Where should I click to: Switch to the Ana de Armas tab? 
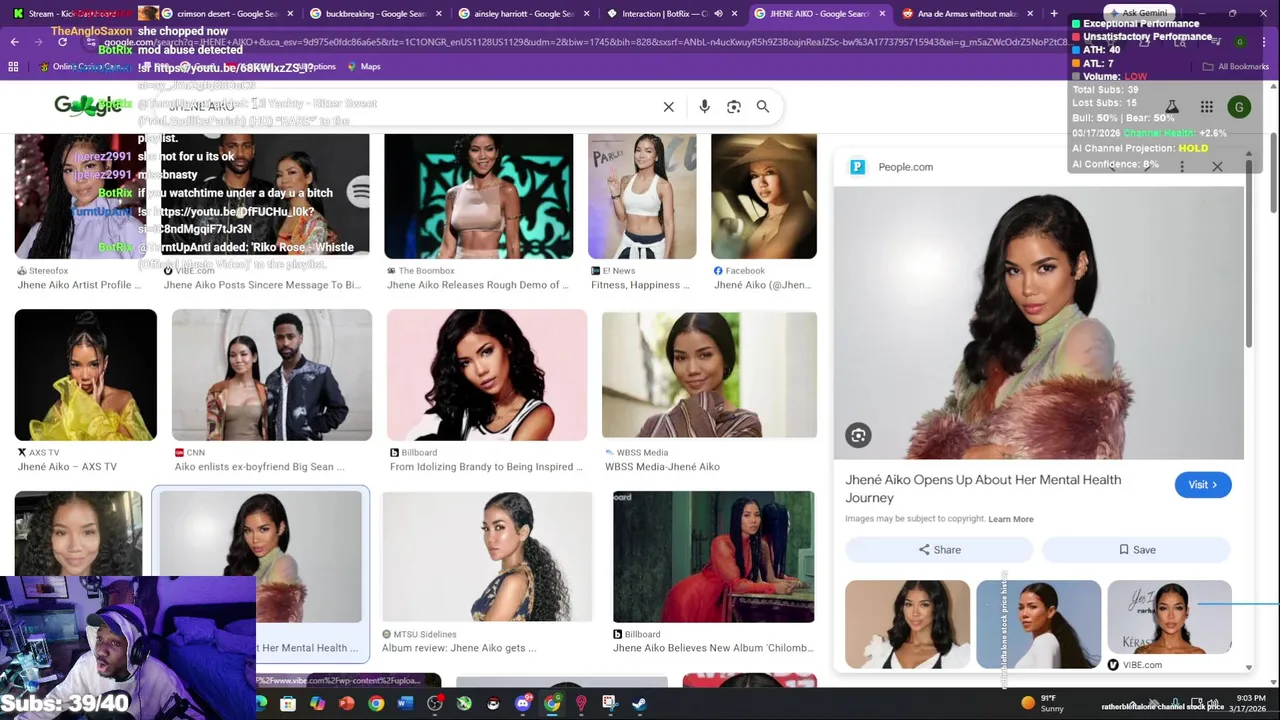pos(966,13)
